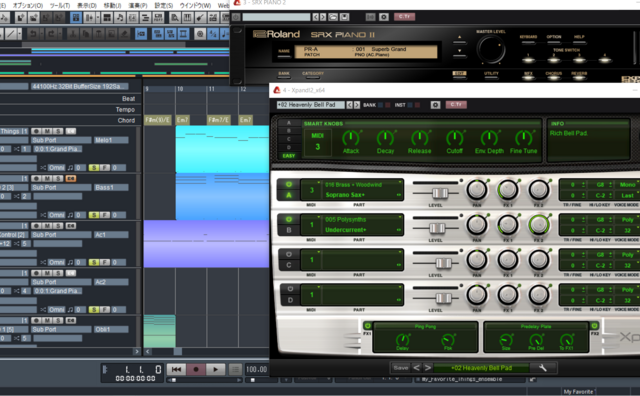Click the play button in transport
640x396 pixels.
(x=215, y=369)
